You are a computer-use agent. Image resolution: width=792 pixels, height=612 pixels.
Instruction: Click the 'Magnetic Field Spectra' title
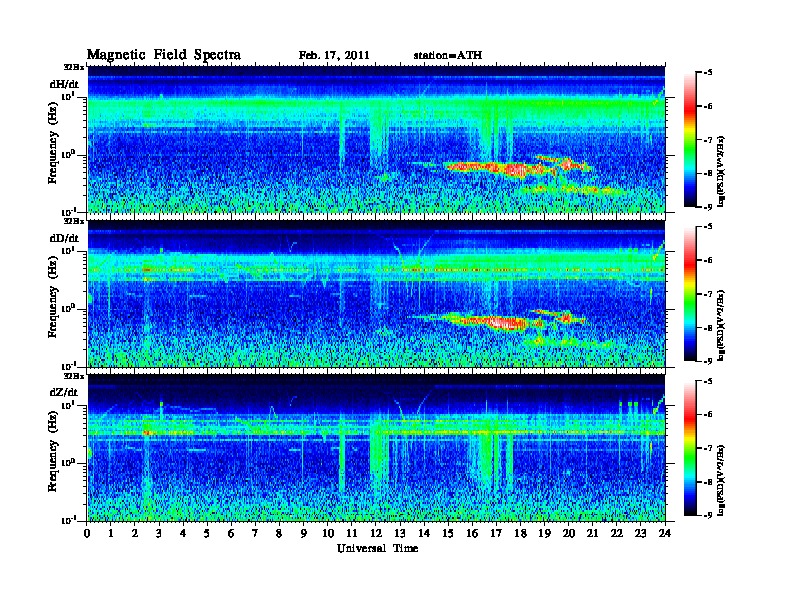(164, 55)
